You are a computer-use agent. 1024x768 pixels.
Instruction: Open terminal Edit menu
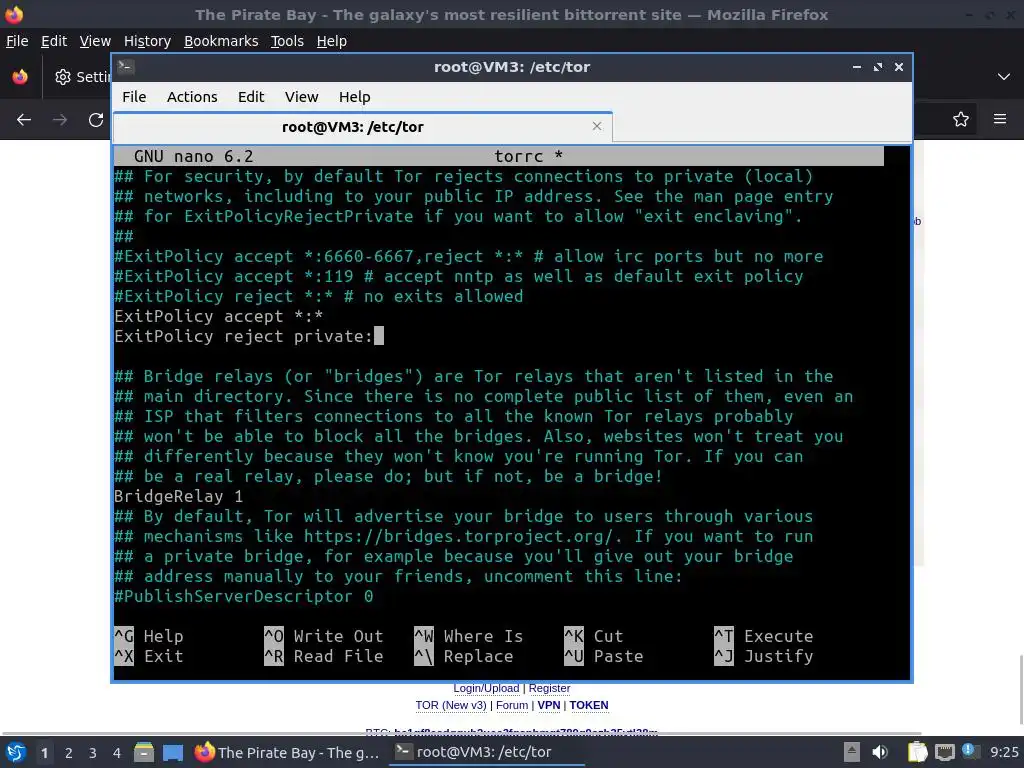tap(251, 97)
